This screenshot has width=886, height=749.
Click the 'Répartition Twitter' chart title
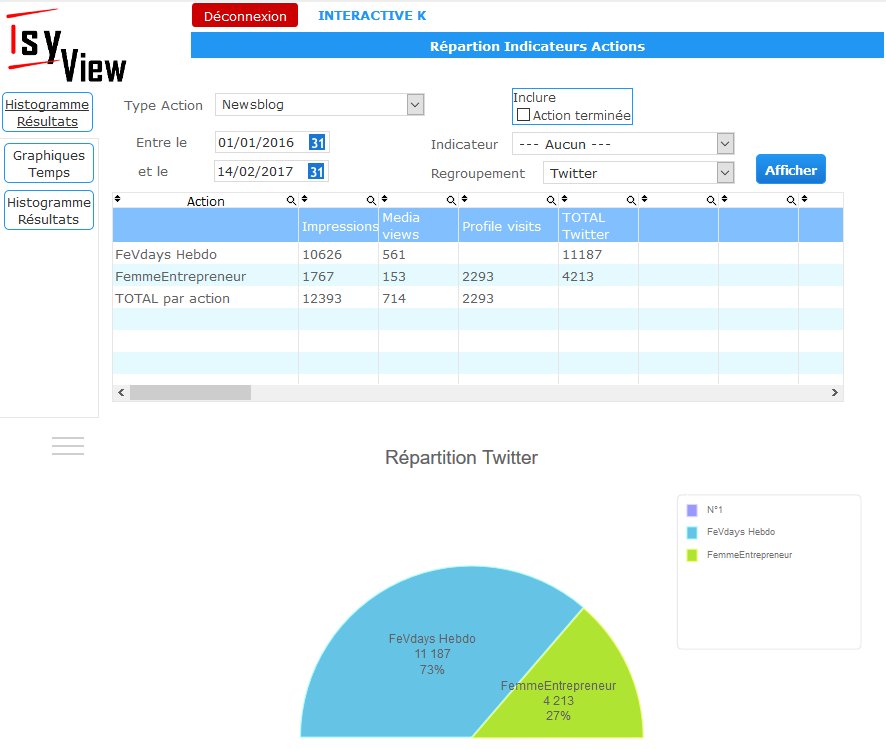(461, 457)
